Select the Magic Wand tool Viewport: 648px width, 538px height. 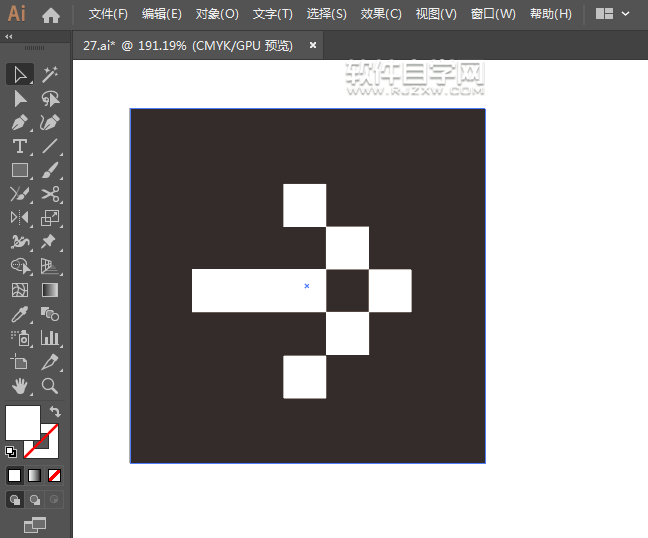pos(50,75)
